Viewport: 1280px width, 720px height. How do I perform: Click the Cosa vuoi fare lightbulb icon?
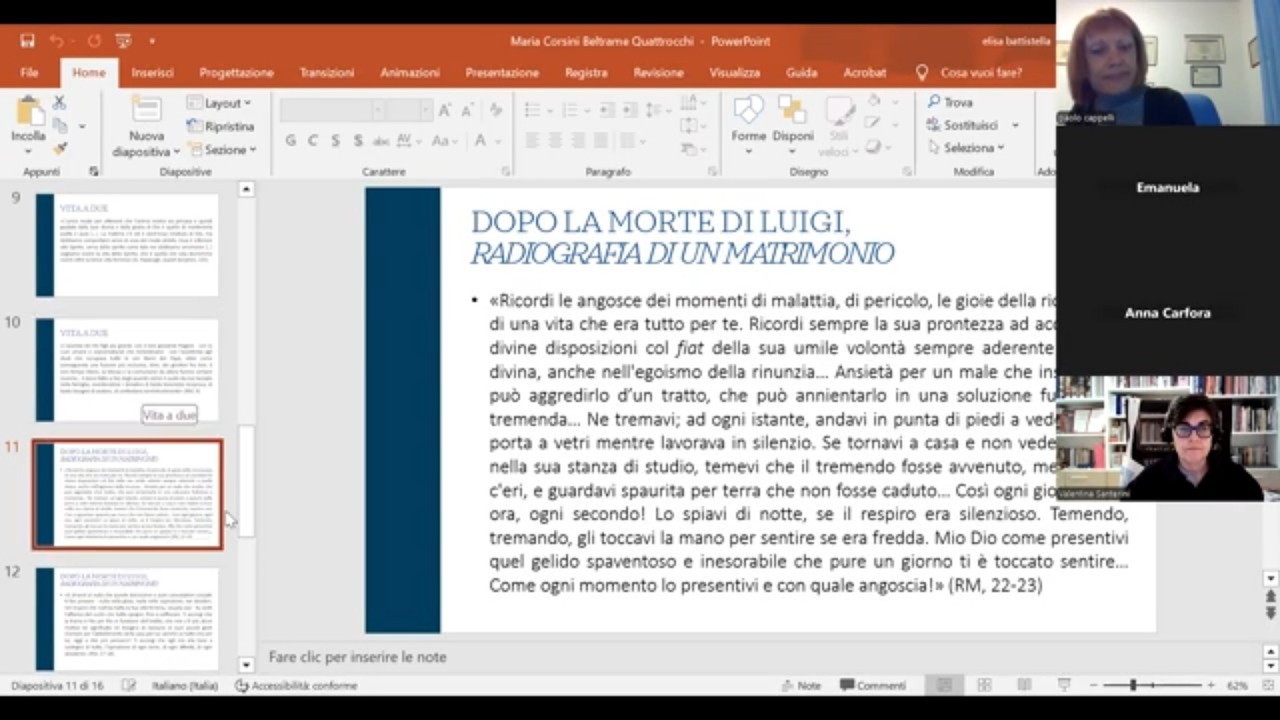(x=922, y=73)
